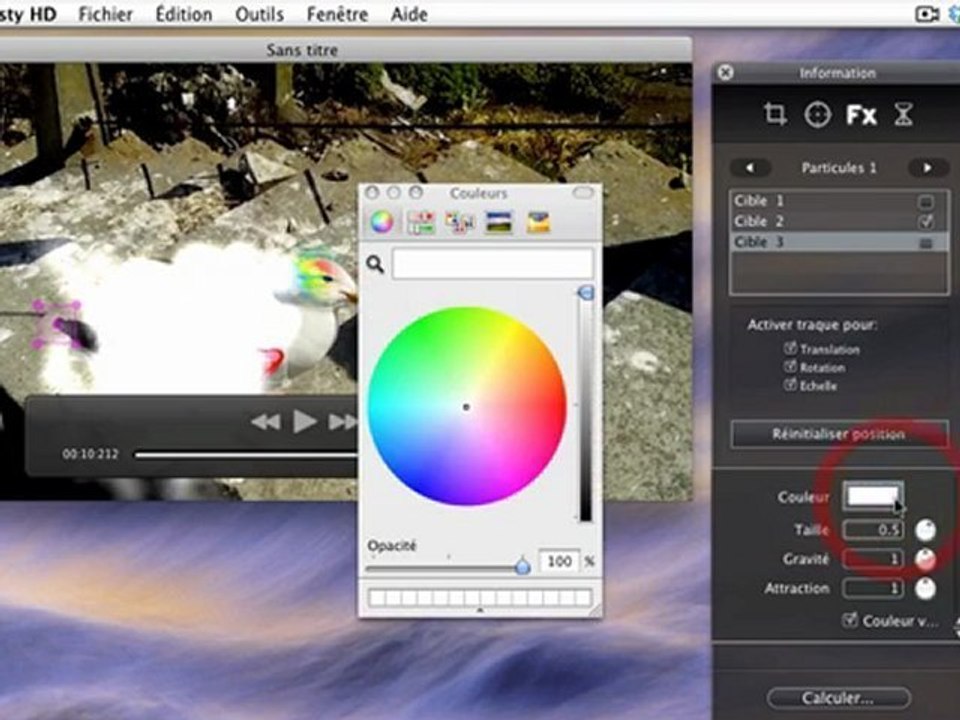The image size is (960, 720).
Task: Open the Outils menu
Action: tap(260, 14)
